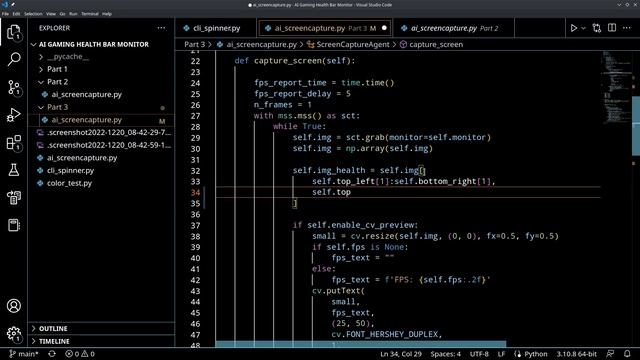Click the horizontal editor scrollbar

[360, 344]
